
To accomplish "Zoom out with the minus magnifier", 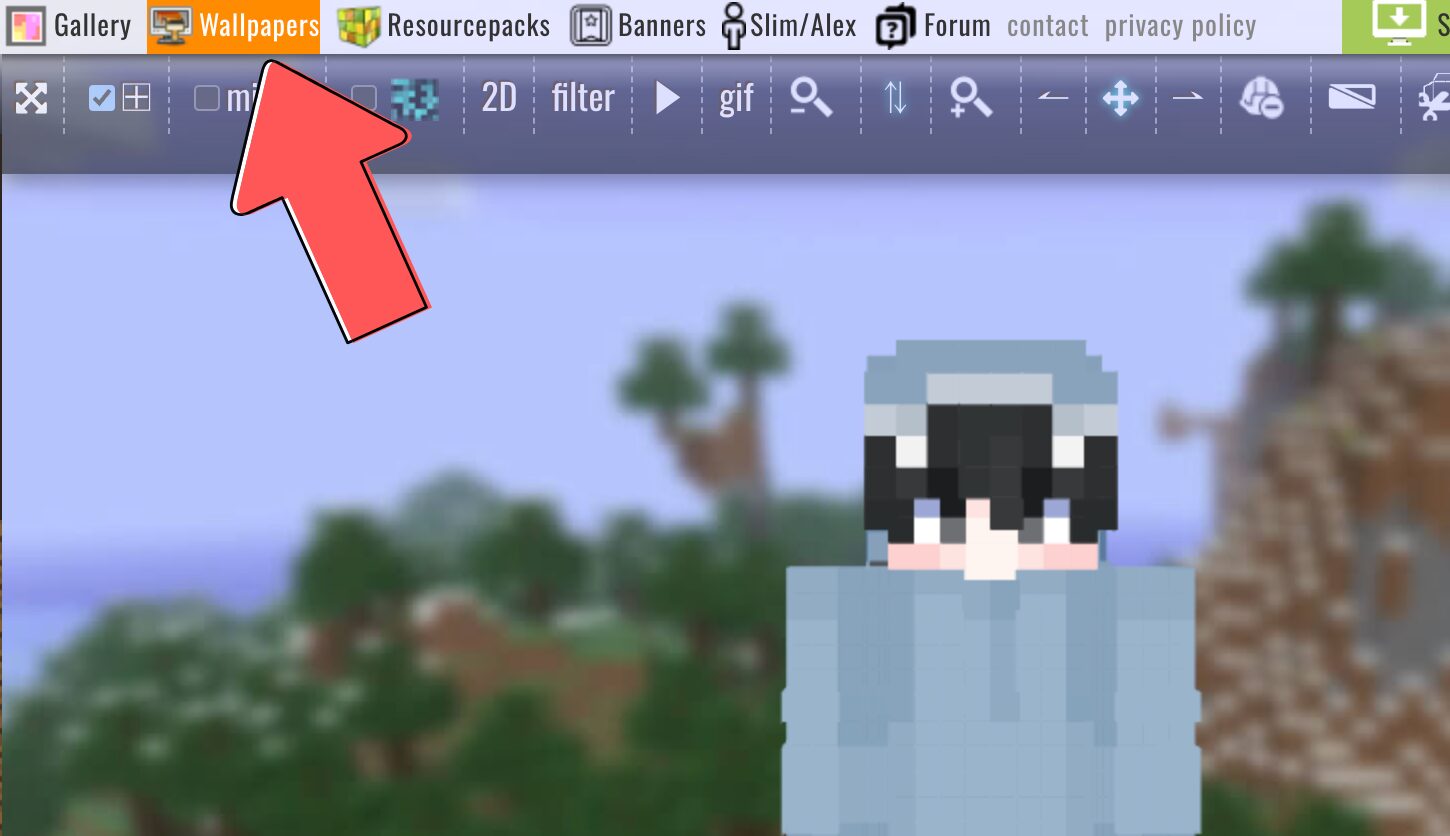I will (x=810, y=98).
